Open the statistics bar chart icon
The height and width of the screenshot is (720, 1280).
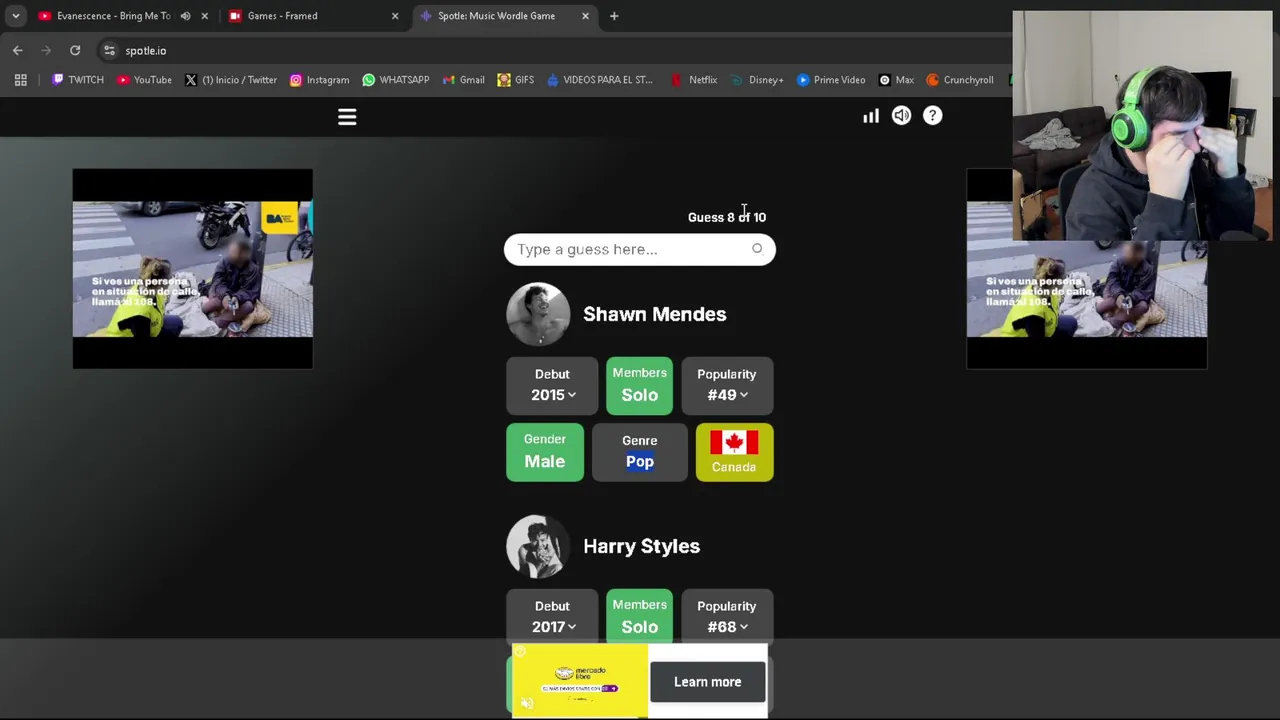[x=871, y=116]
